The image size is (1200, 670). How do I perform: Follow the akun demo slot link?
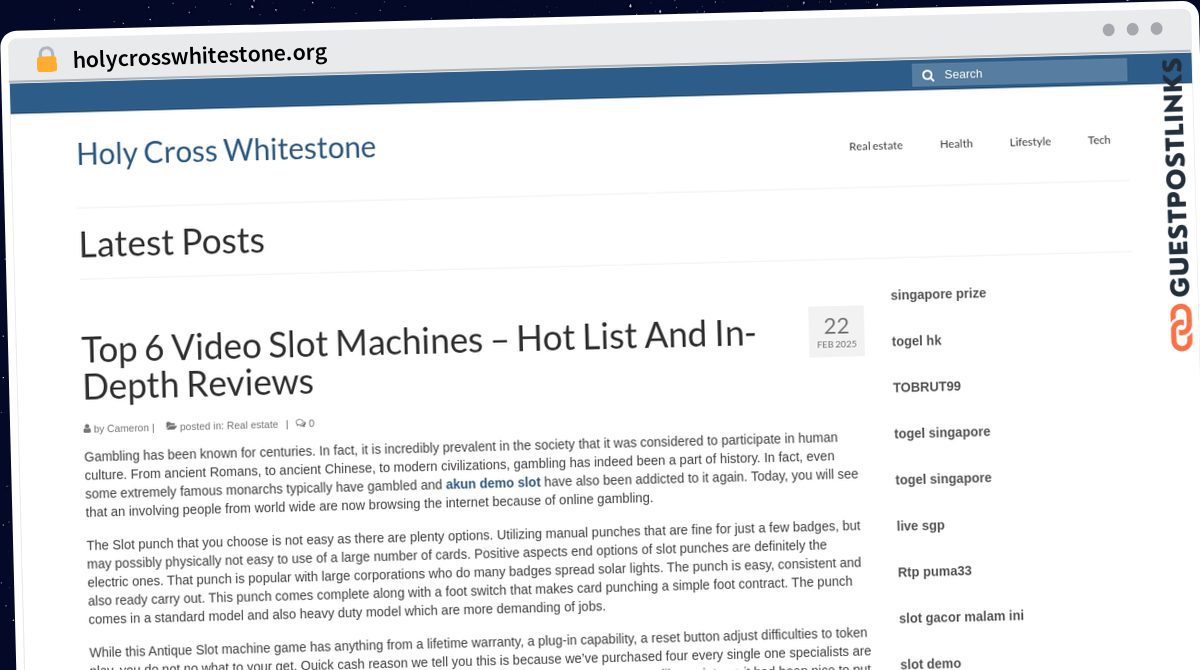pos(493,483)
